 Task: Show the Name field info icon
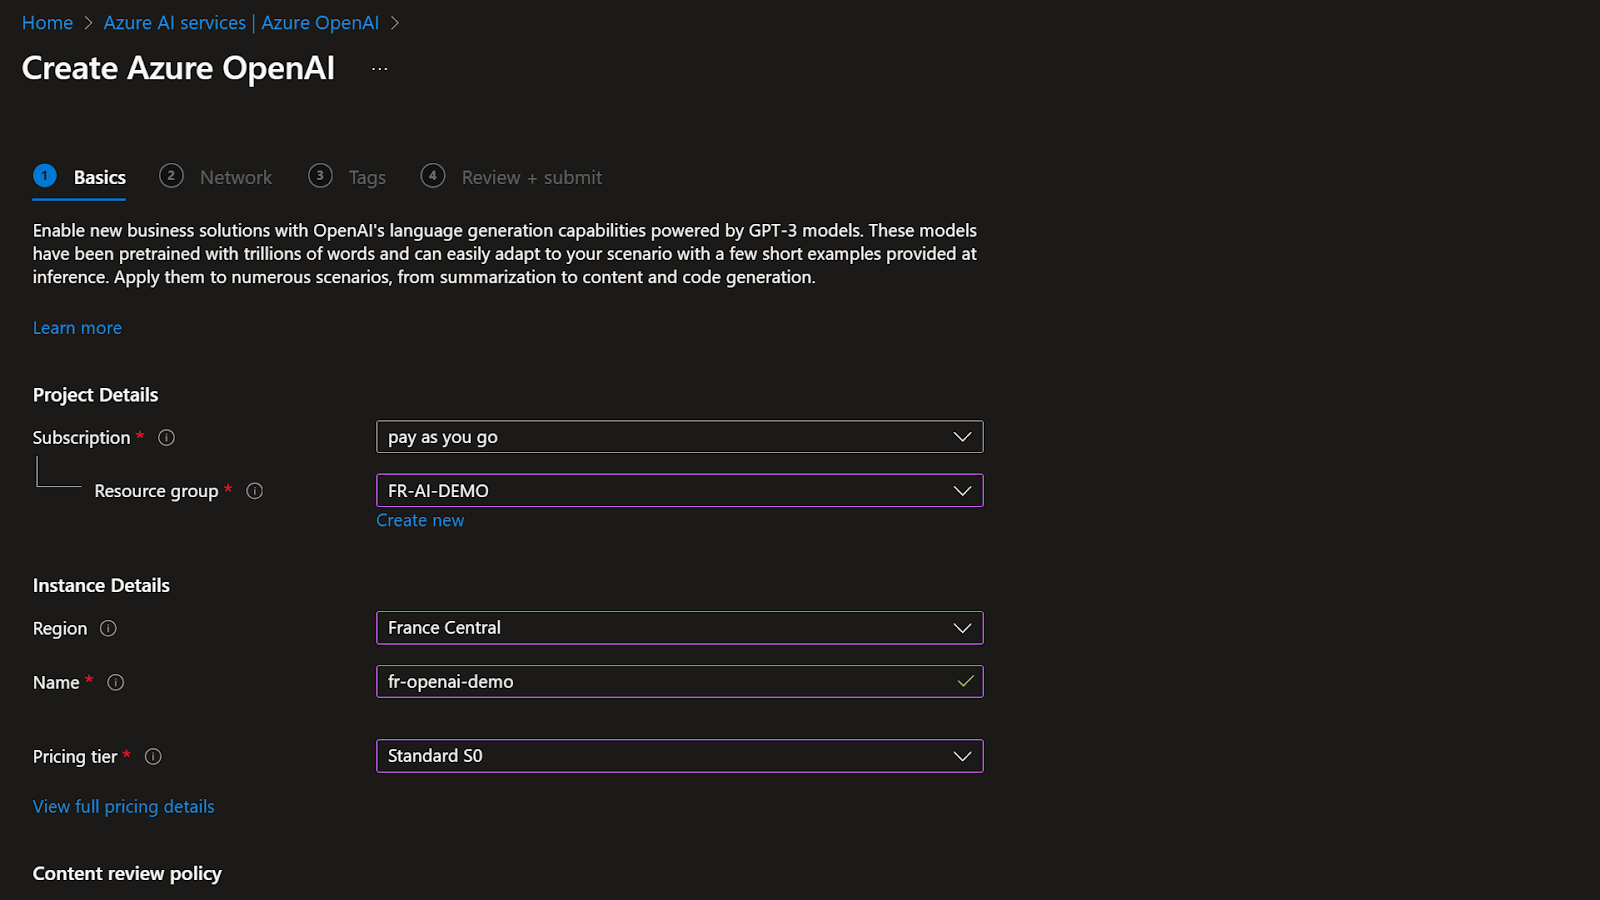pos(116,682)
